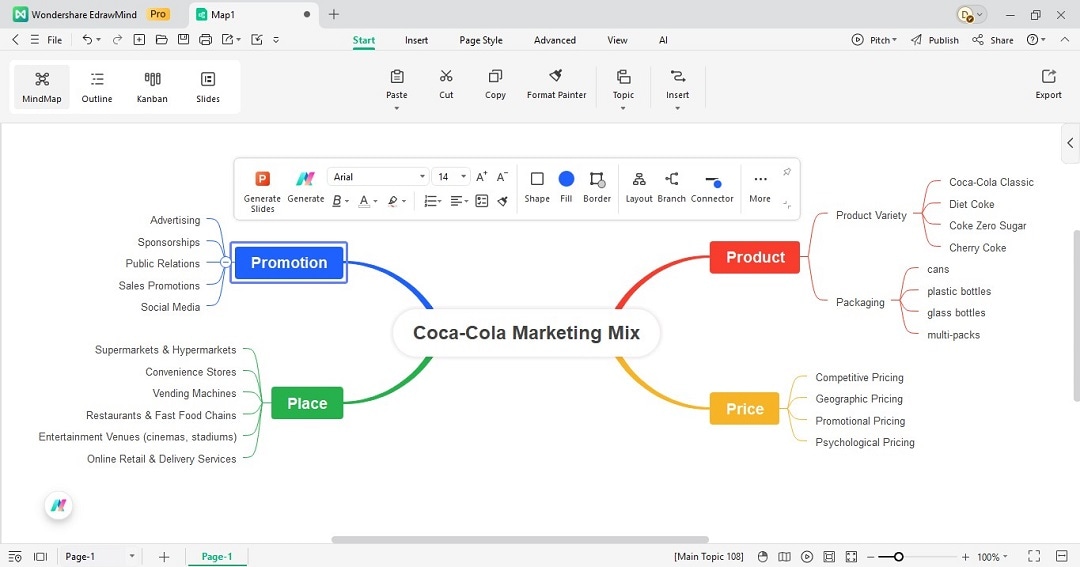Click the fullscreen icon in status bar
The width and height of the screenshot is (1080, 567).
pos(1034,556)
